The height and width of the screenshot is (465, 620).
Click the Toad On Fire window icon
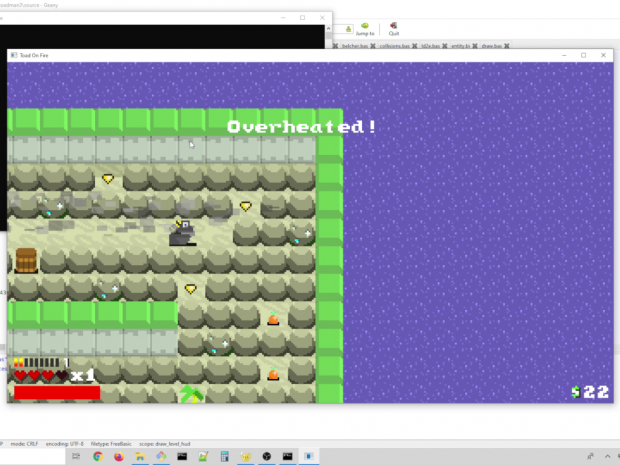14,55
